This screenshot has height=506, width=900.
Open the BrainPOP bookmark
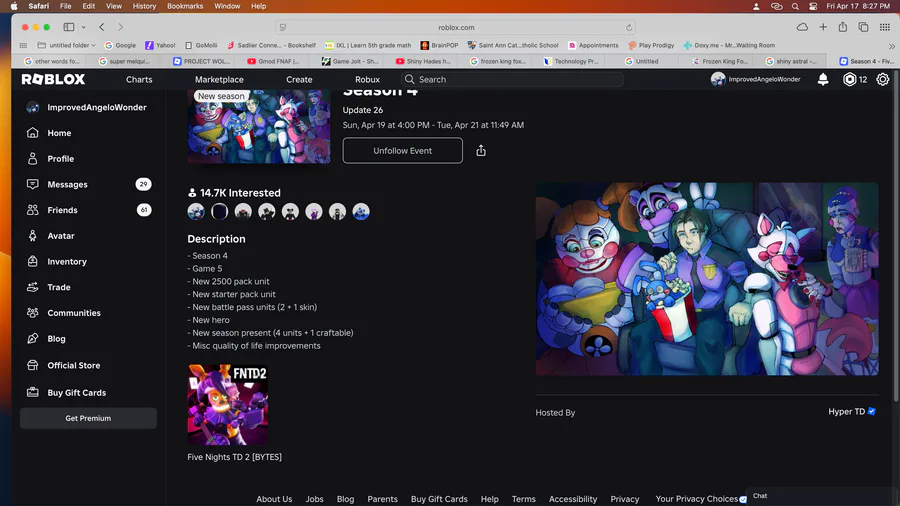click(x=439, y=45)
